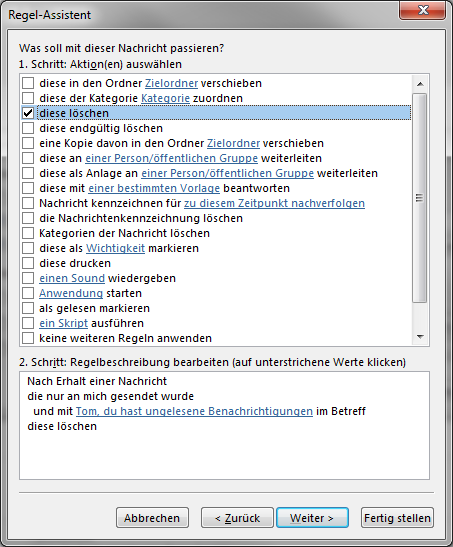Proceed with 'Weiter >' button
This screenshot has width=453, height=547.
coord(312,518)
